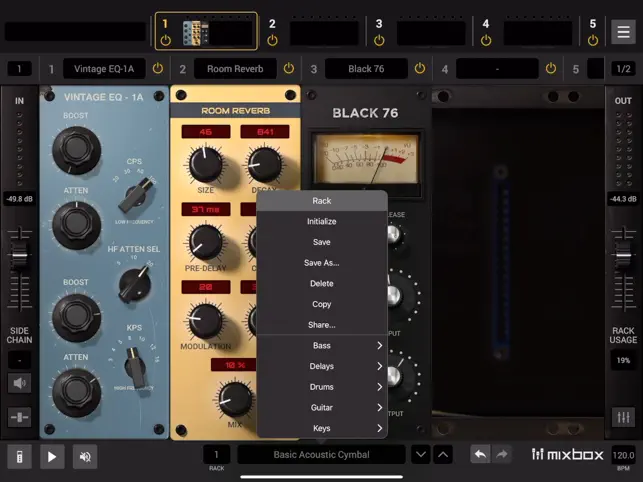Toggle power for rack 1
This screenshot has height=482, width=643.
(x=165, y=40)
